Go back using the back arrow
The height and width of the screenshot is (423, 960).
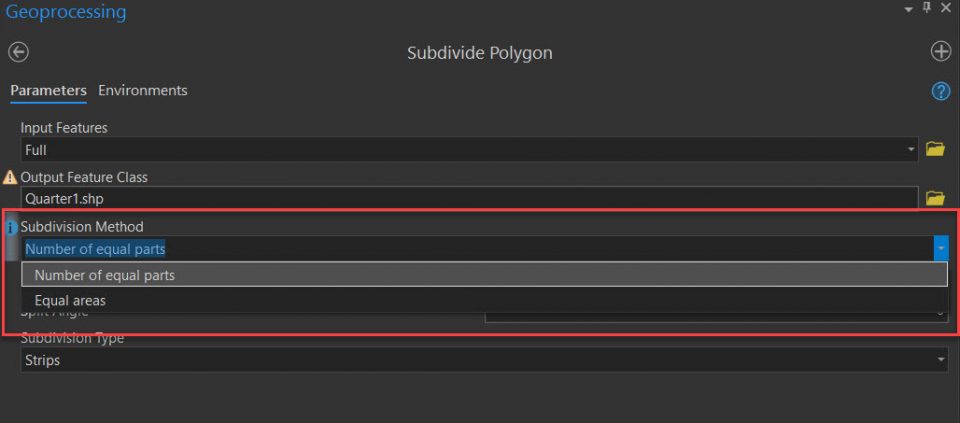click(18, 52)
